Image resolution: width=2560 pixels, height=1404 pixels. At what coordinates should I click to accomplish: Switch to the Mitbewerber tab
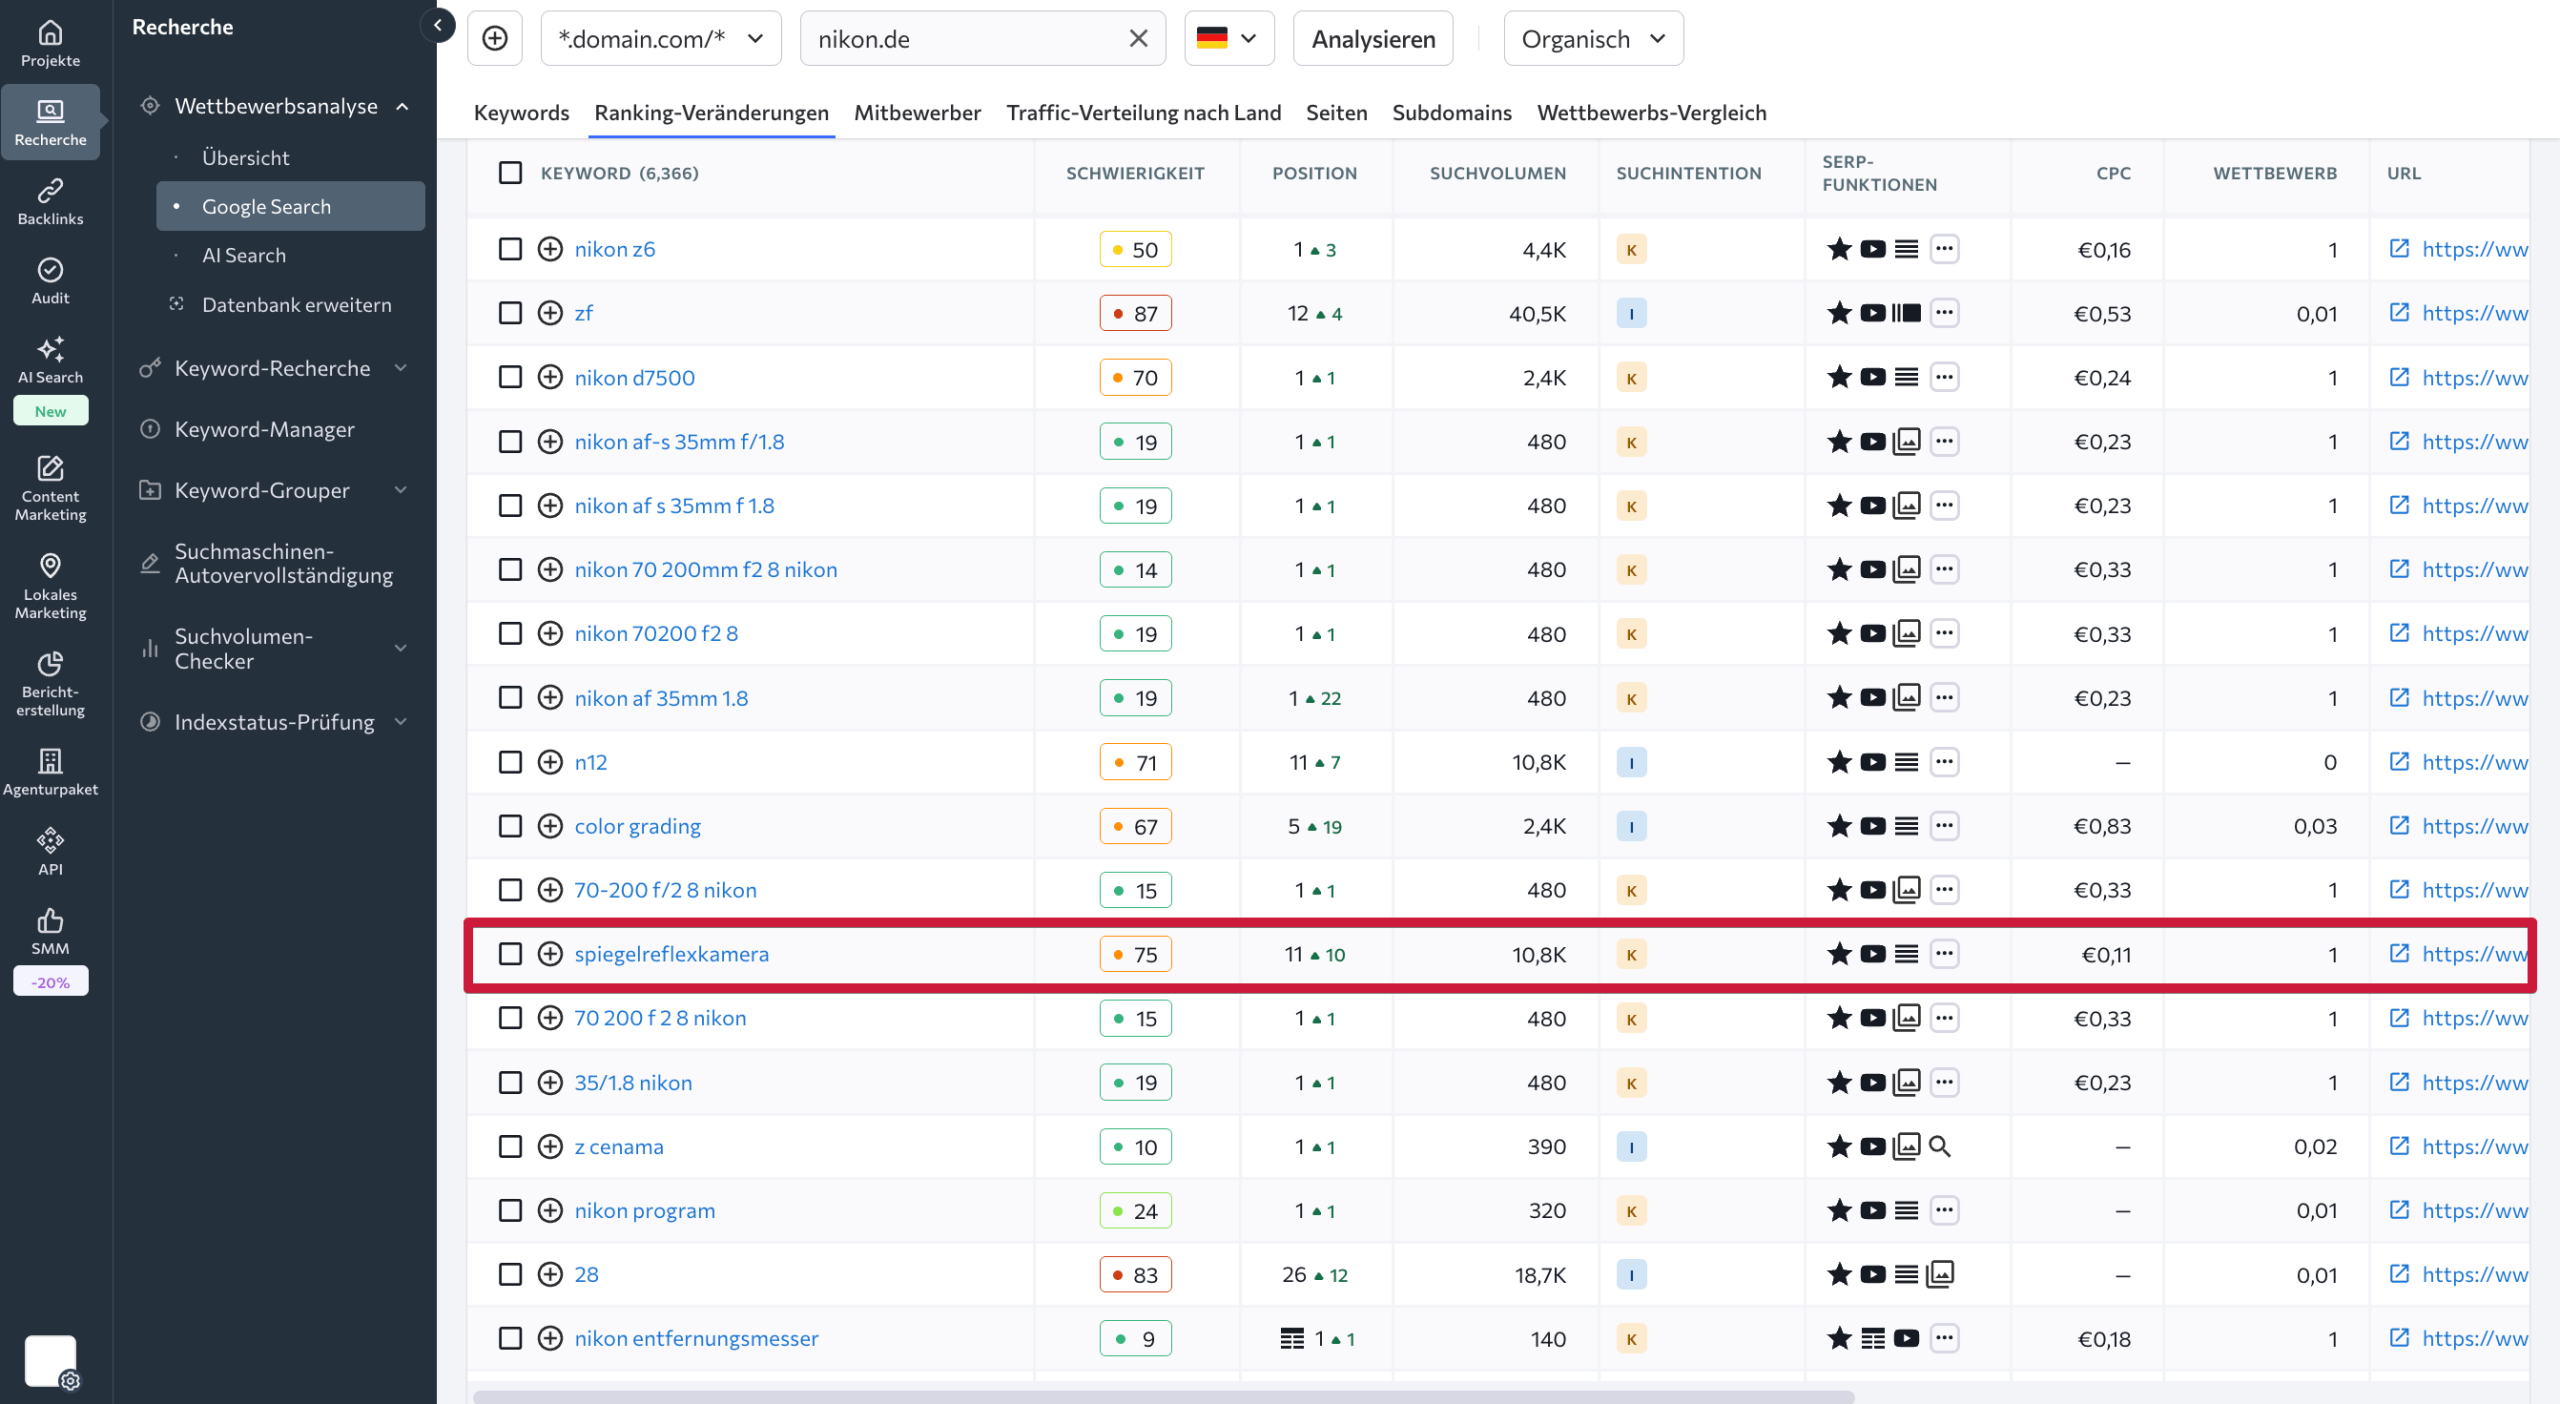tap(916, 113)
